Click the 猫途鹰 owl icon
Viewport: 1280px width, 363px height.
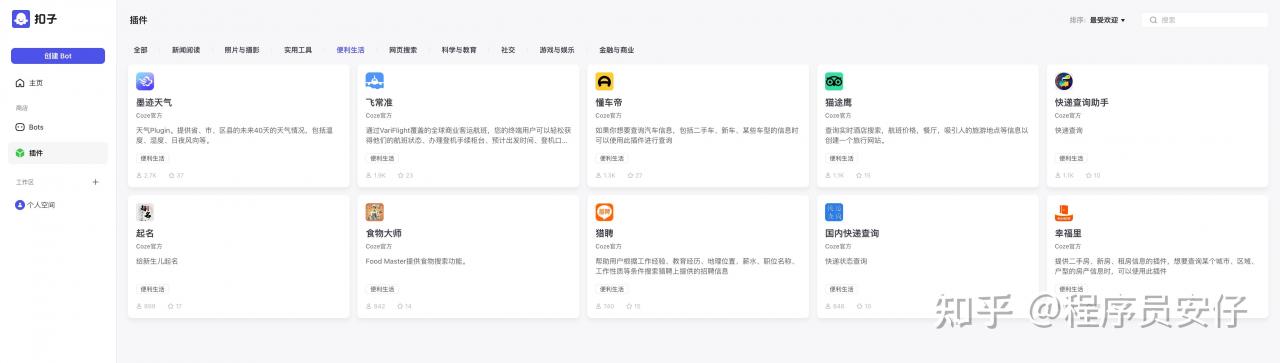[834, 81]
